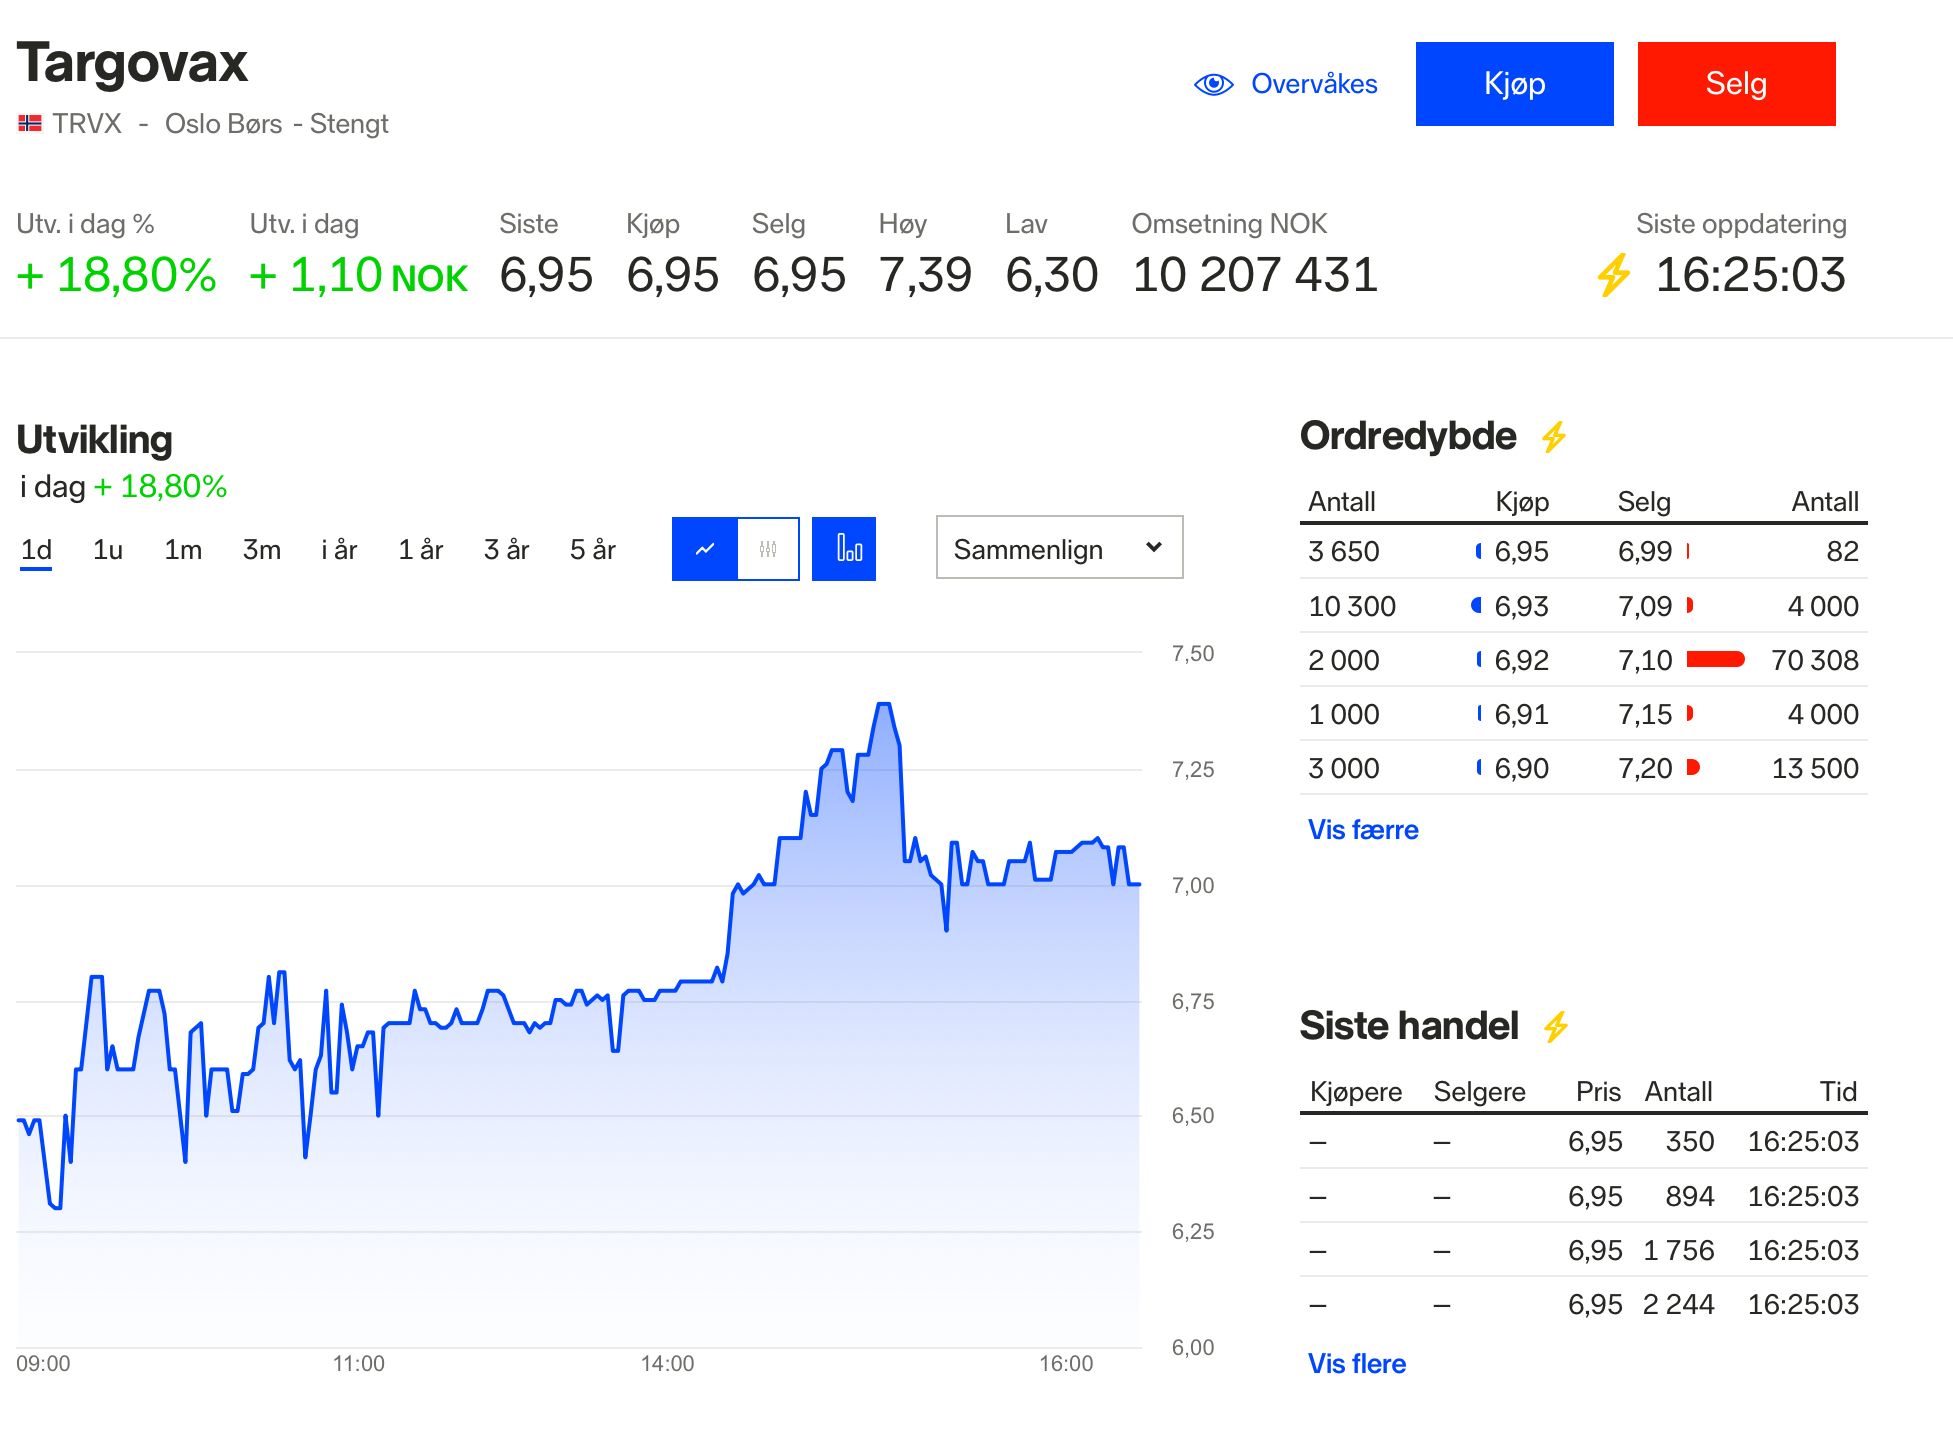Image resolution: width=1953 pixels, height=1450 pixels.
Task: Open the Sammenlign dropdown
Action: 1059,548
